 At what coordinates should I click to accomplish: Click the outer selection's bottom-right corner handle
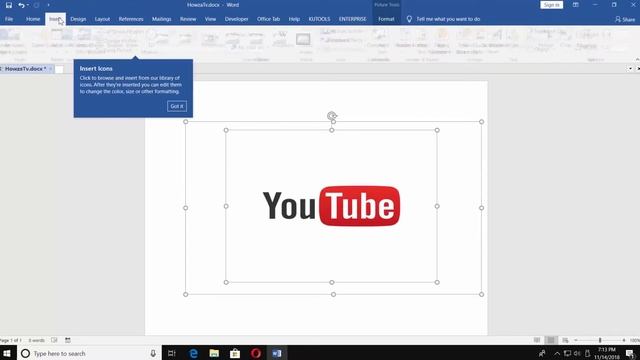[x=481, y=294]
